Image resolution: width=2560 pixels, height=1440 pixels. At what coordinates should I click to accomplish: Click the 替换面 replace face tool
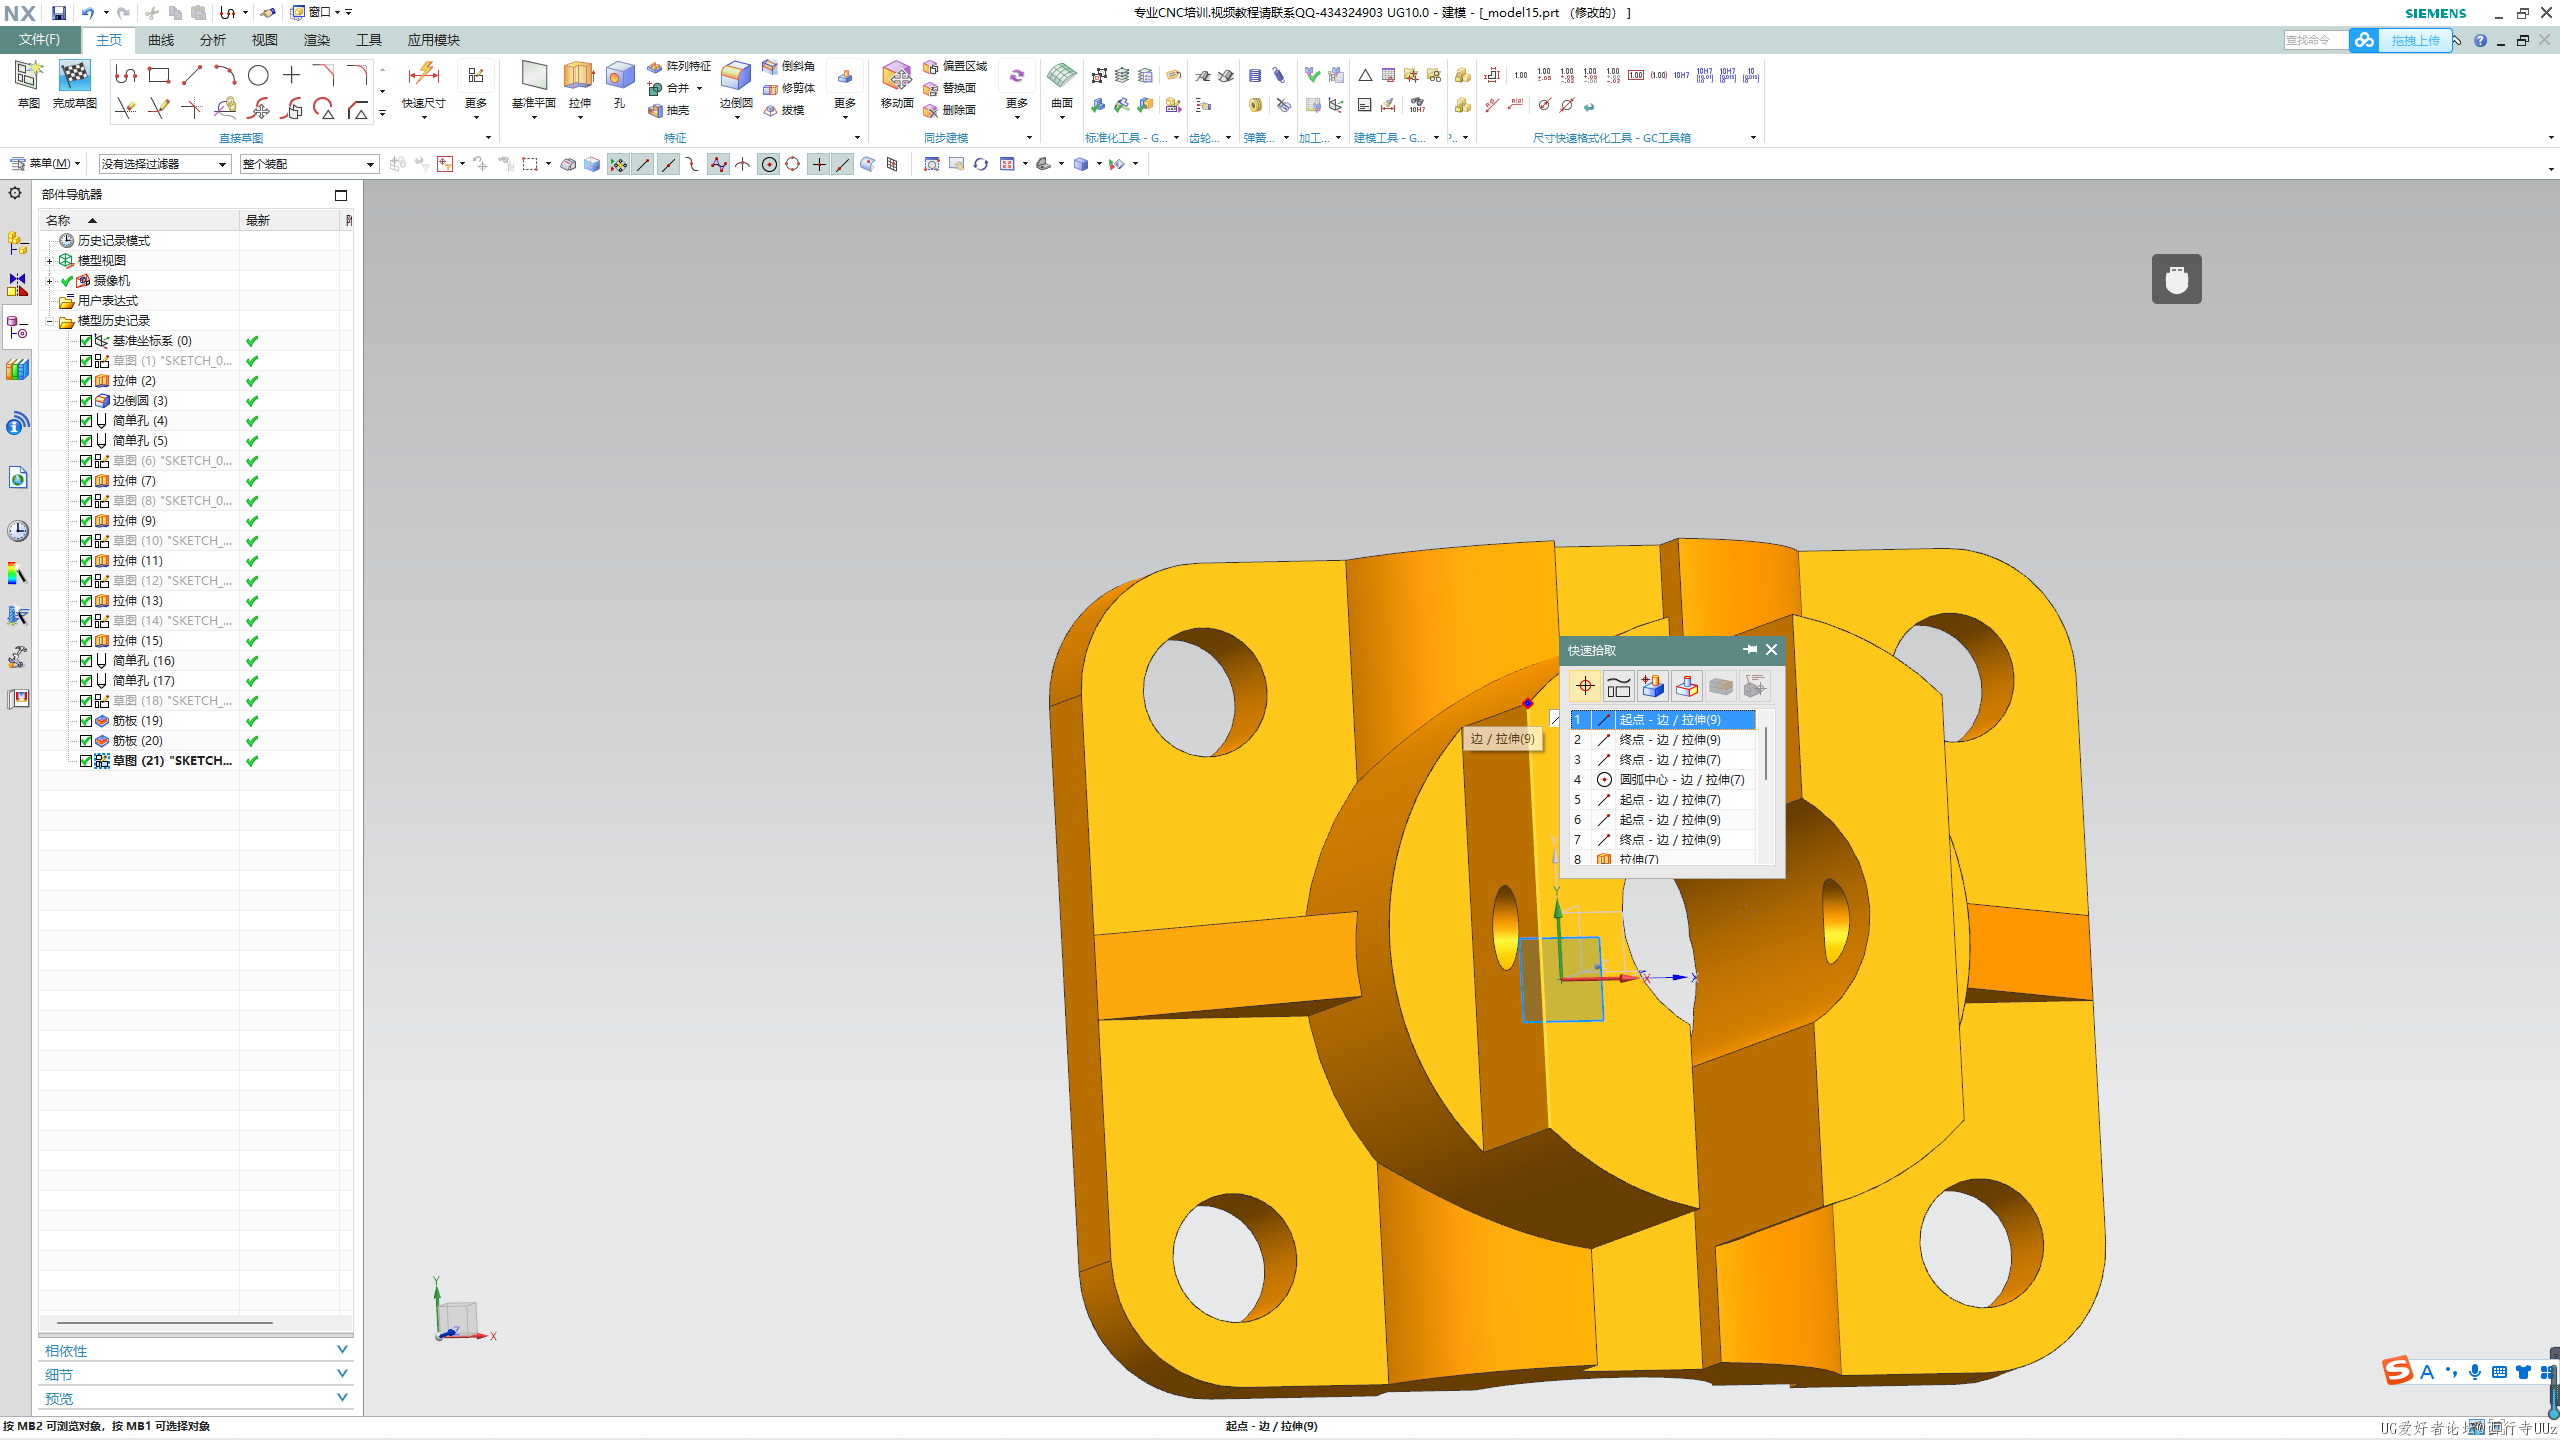pyautogui.click(x=950, y=88)
